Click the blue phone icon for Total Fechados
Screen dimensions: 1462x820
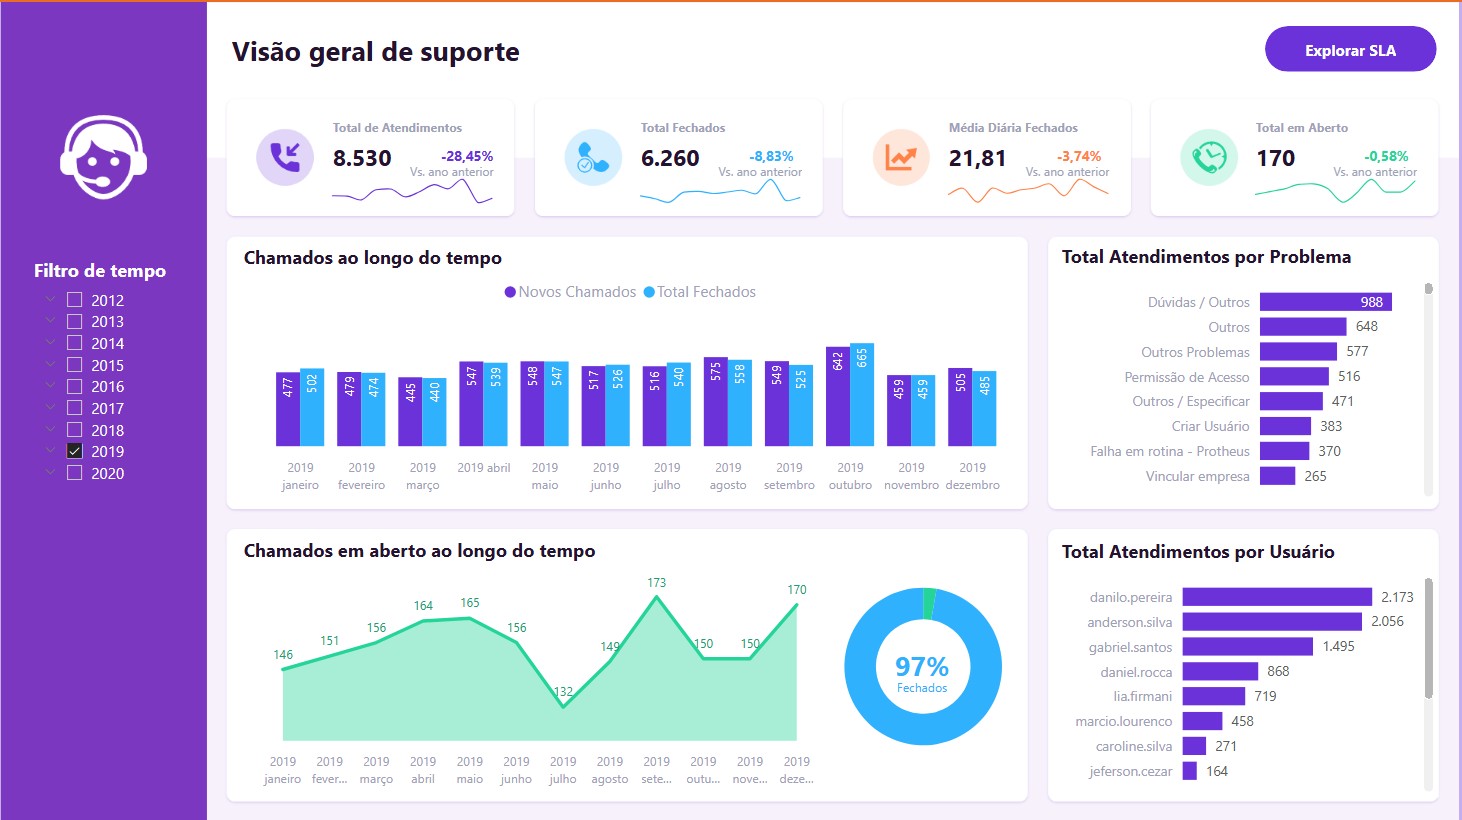click(593, 157)
